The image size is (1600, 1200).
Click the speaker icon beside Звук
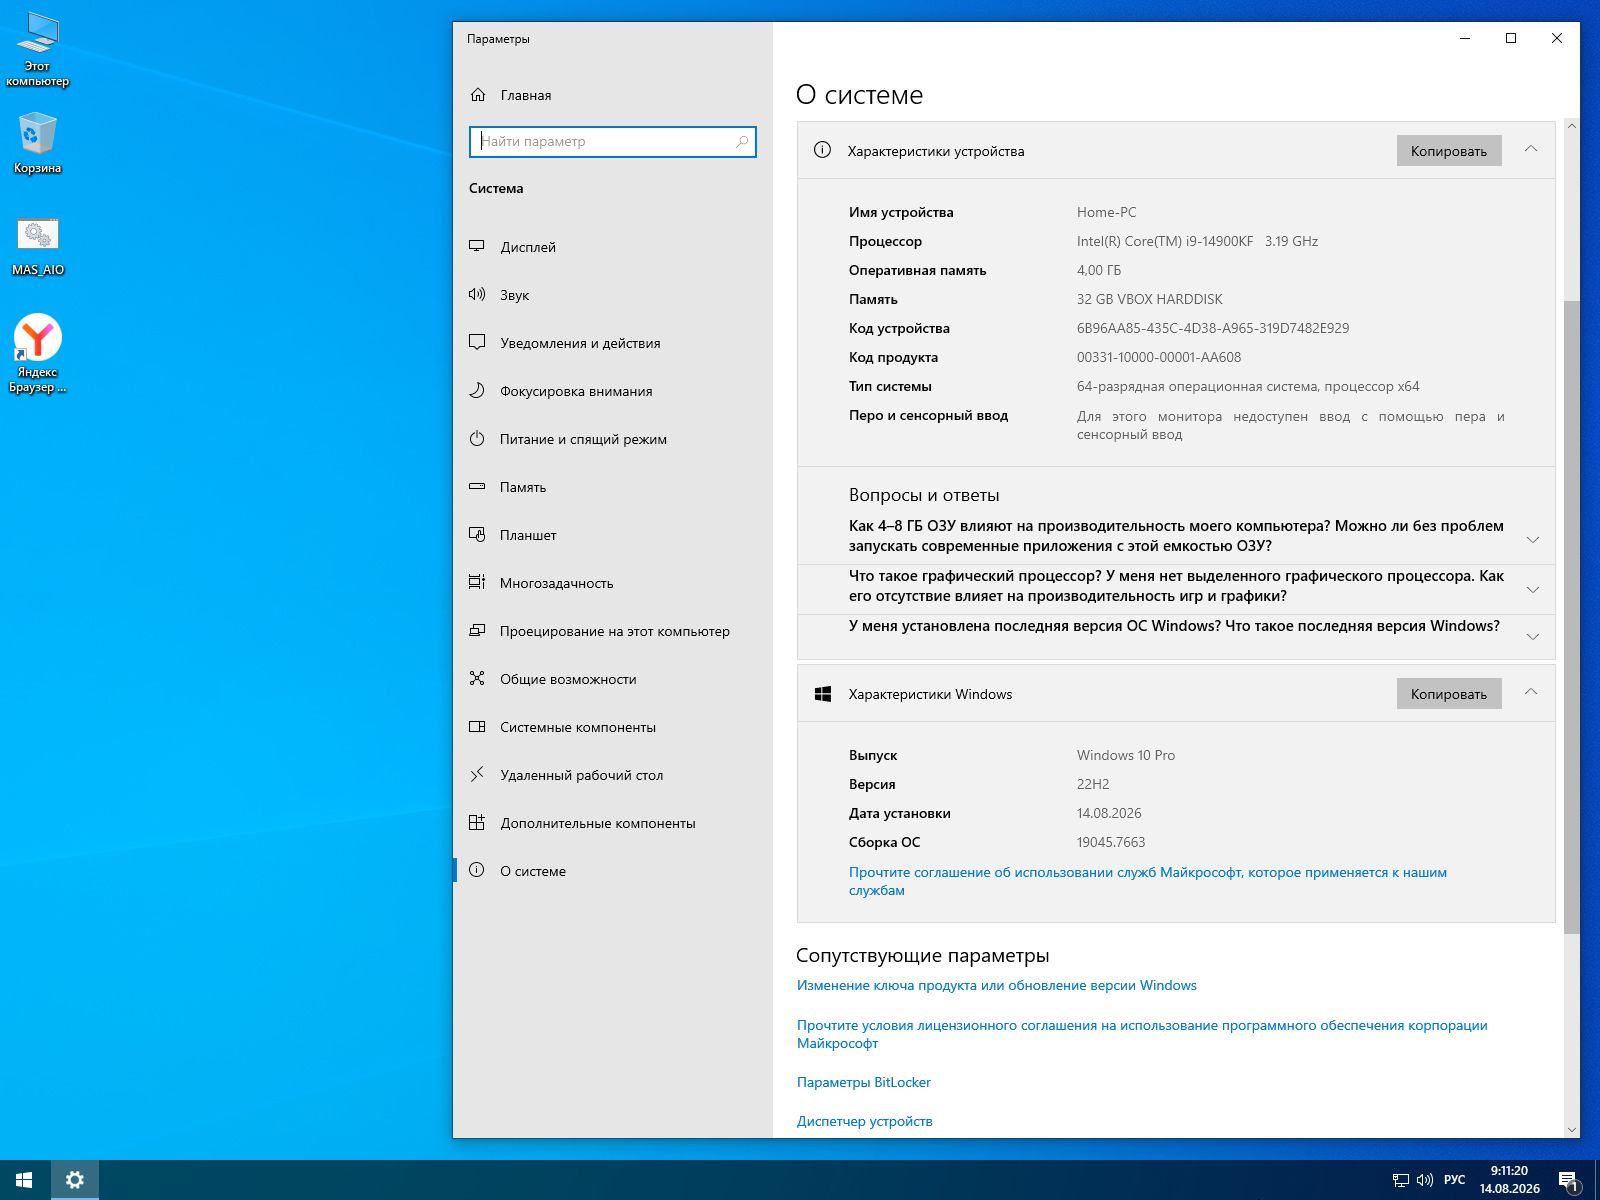coord(477,294)
